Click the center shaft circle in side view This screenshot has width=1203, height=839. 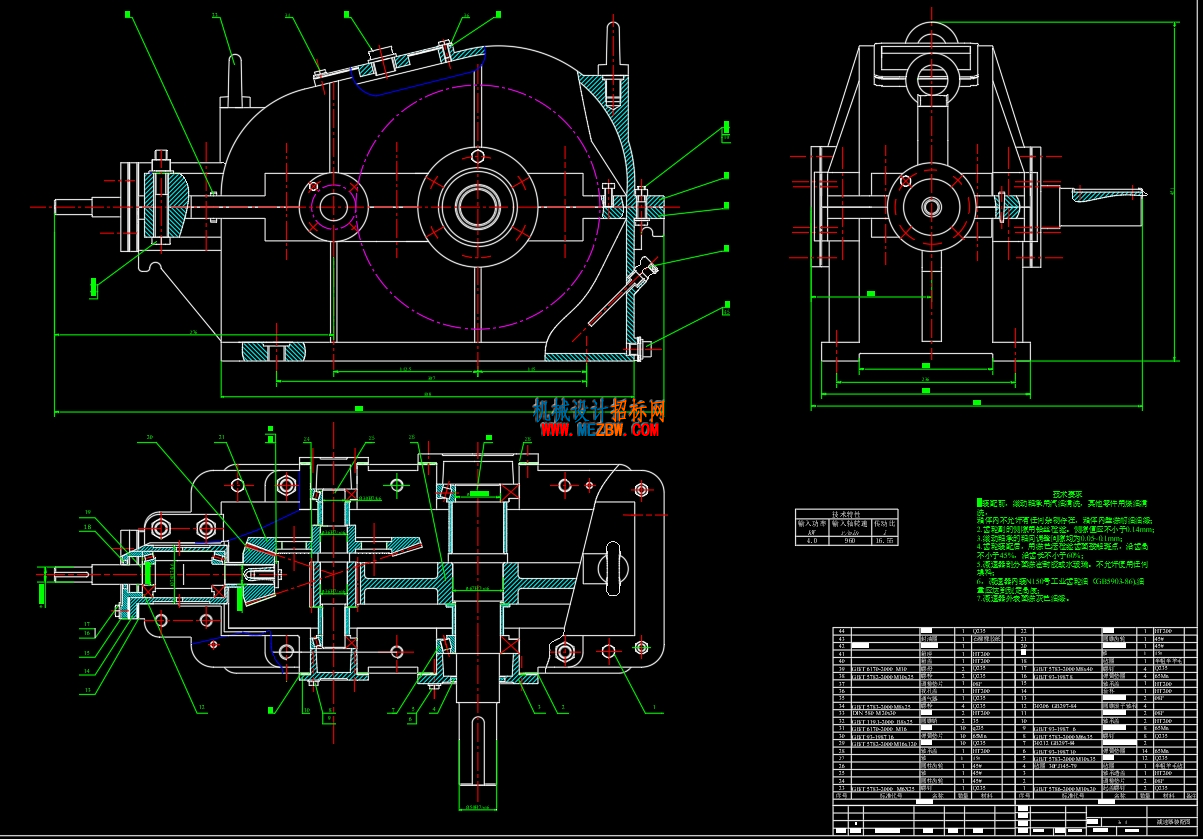(x=932, y=207)
